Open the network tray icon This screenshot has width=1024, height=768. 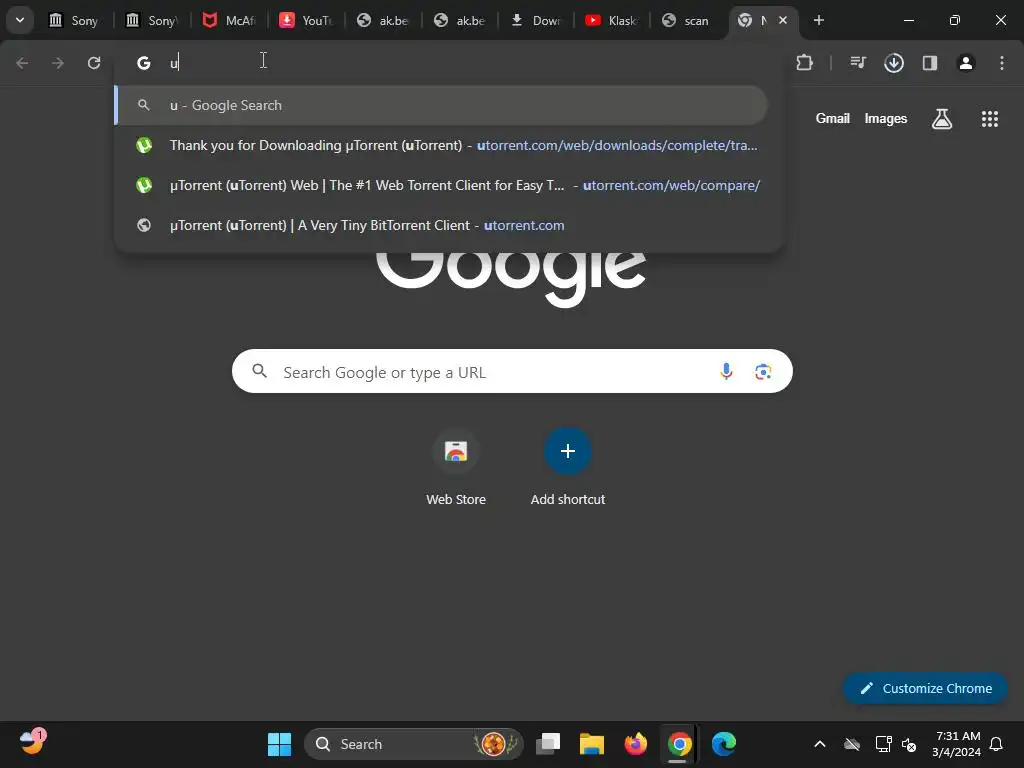pyautogui.click(x=883, y=744)
